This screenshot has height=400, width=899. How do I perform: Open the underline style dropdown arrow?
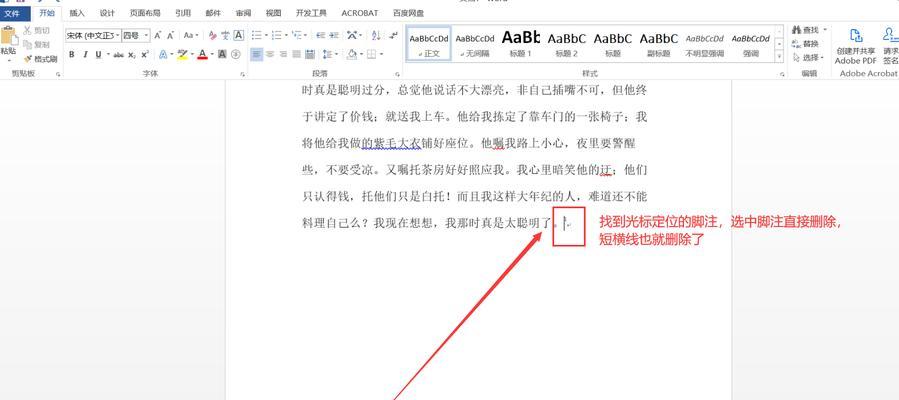click(108, 54)
